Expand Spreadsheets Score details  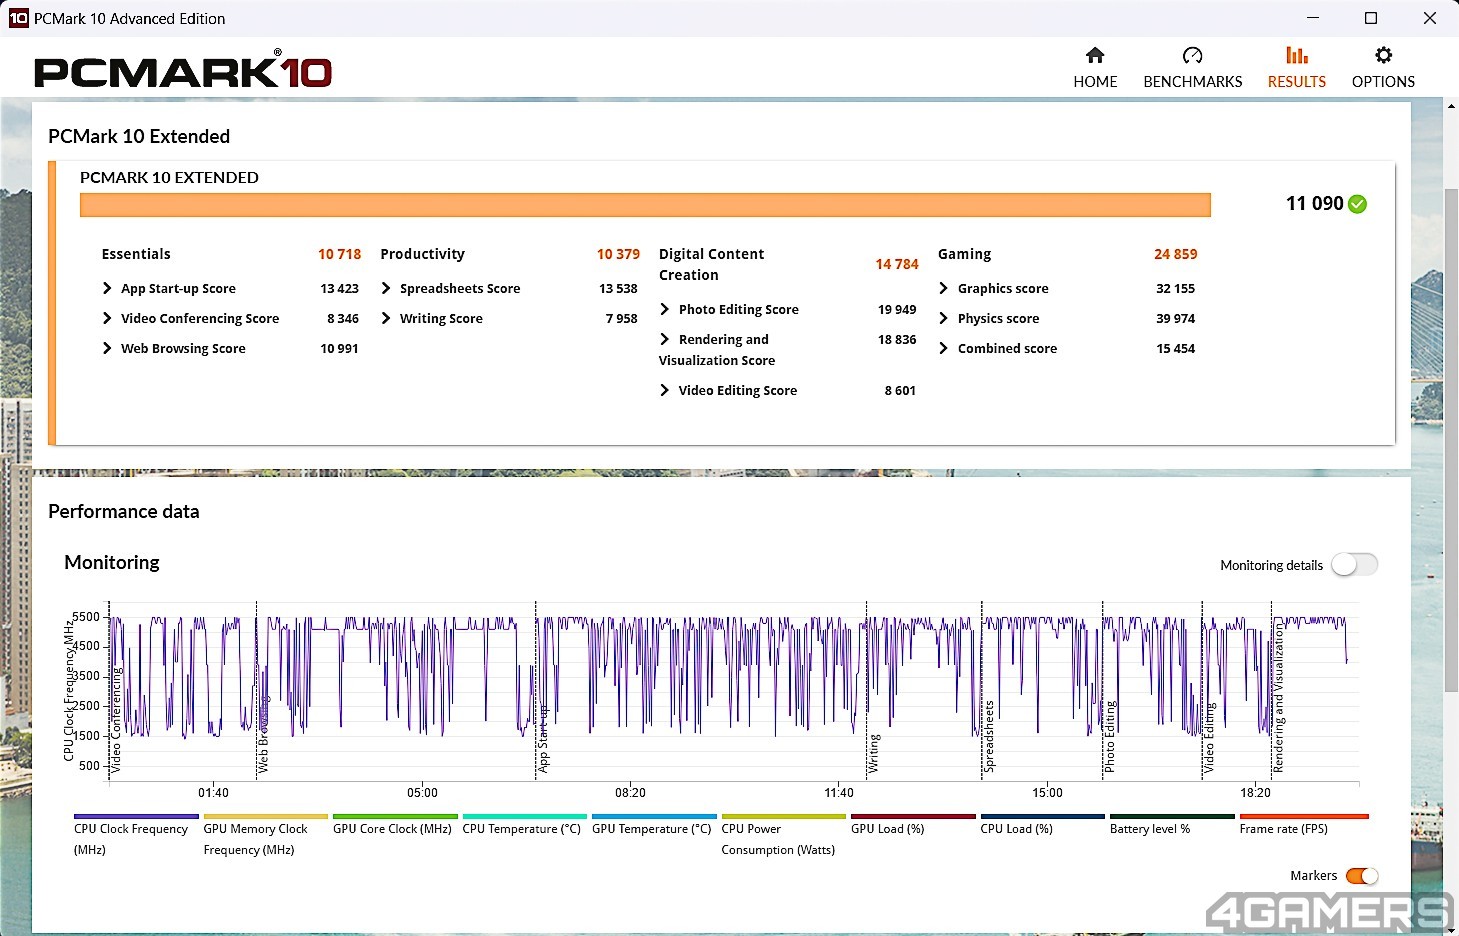(386, 288)
